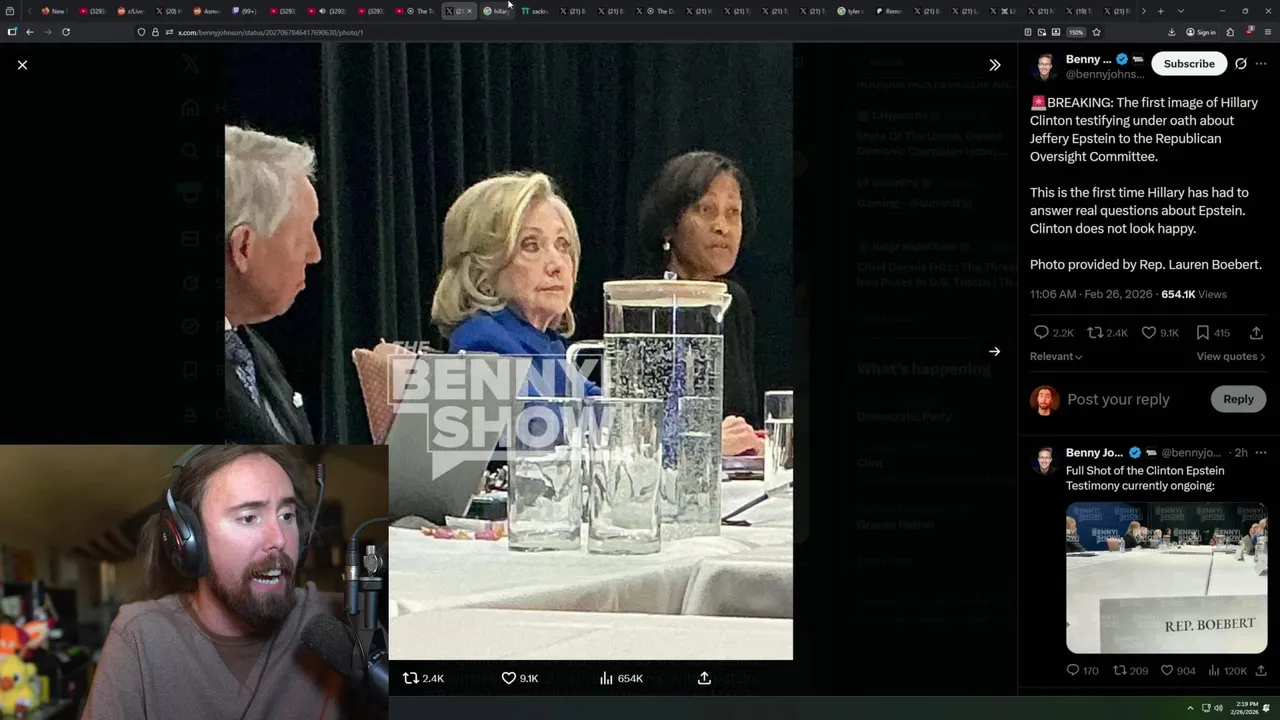This screenshot has height=720, width=1280.
Task: Open View quotes link
Action: [1231, 356]
